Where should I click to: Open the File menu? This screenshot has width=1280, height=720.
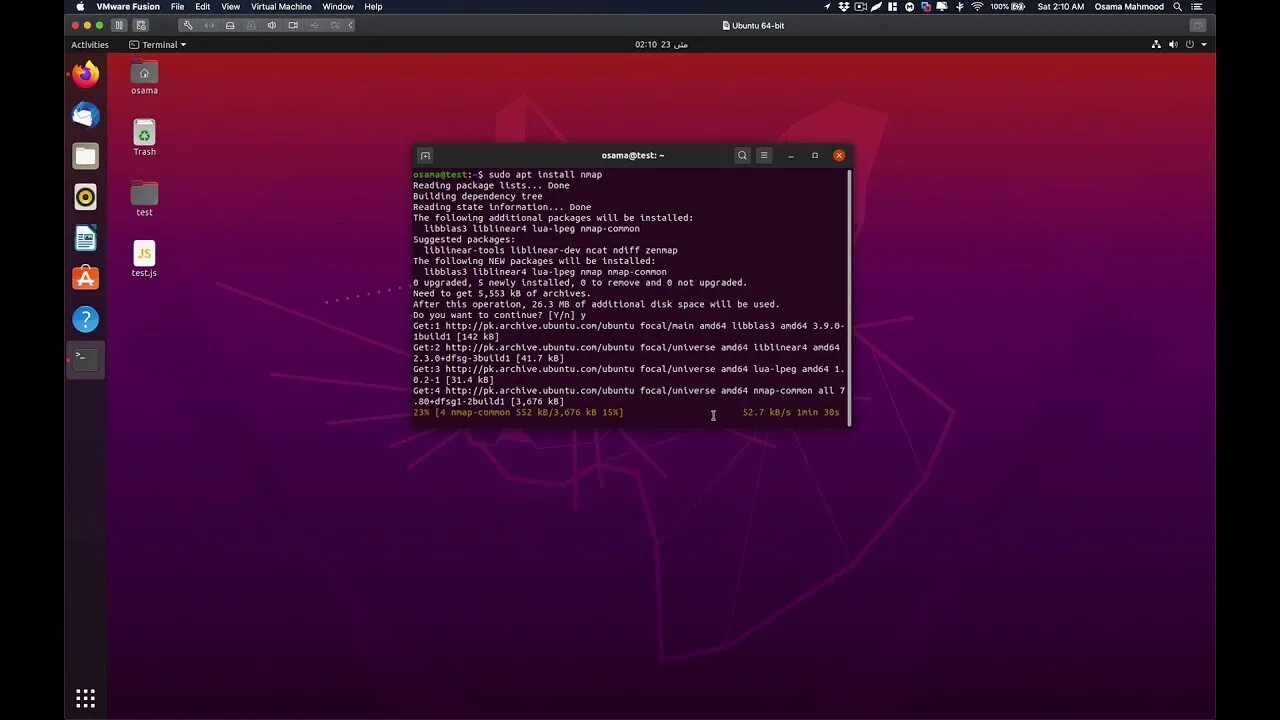177,7
